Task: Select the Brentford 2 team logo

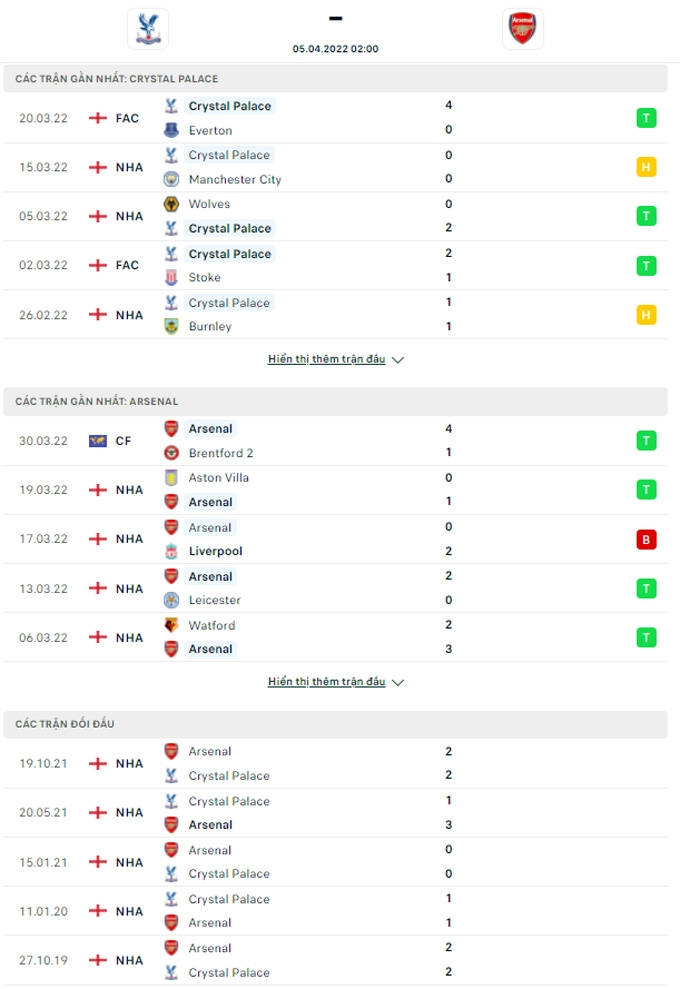Action: point(170,452)
